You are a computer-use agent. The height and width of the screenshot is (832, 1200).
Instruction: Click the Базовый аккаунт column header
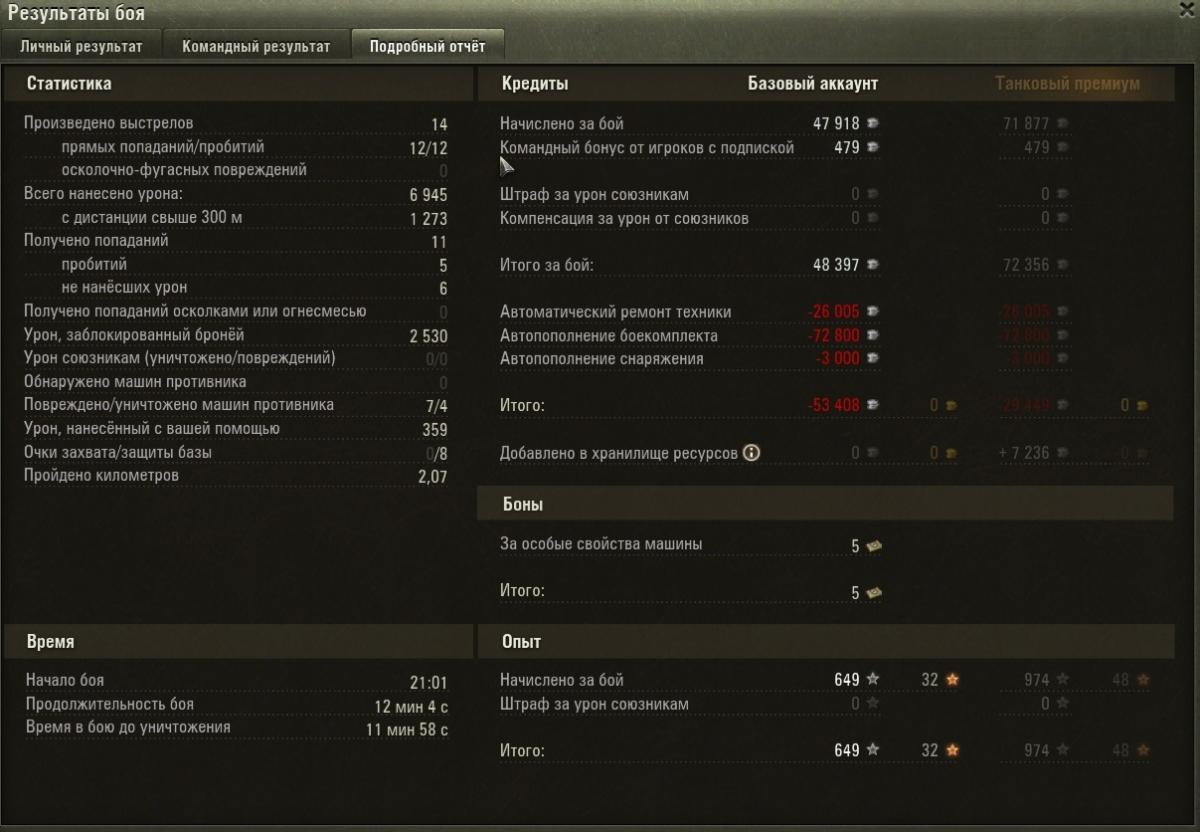point(812,84)
